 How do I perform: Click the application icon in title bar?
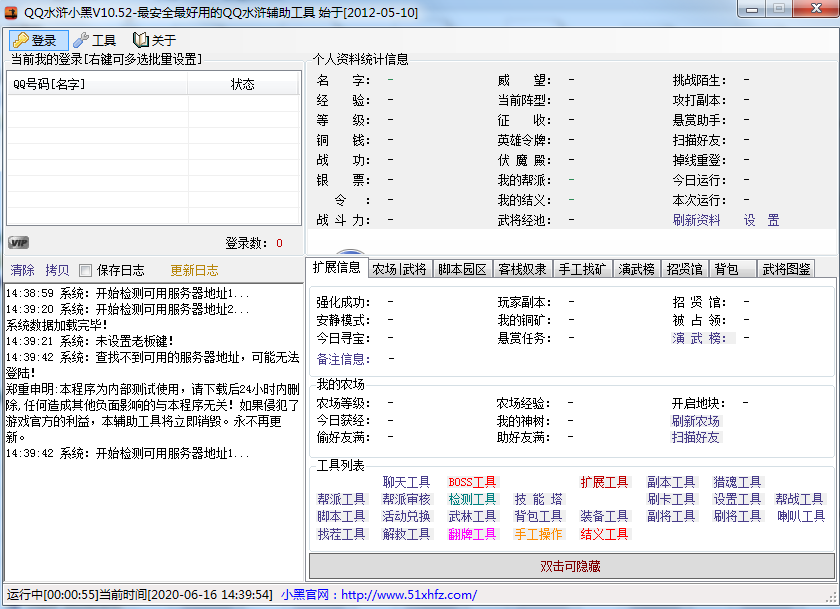(x=11, y=12)
